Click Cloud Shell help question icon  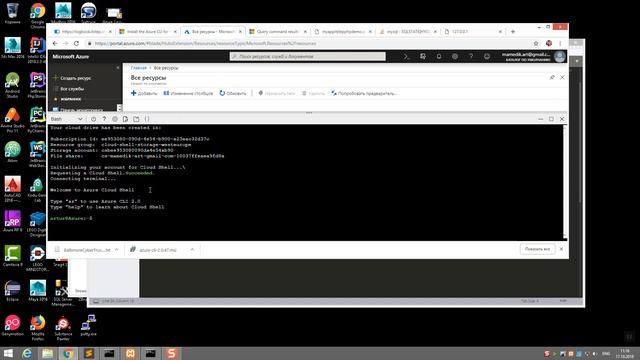coord(104,119)
